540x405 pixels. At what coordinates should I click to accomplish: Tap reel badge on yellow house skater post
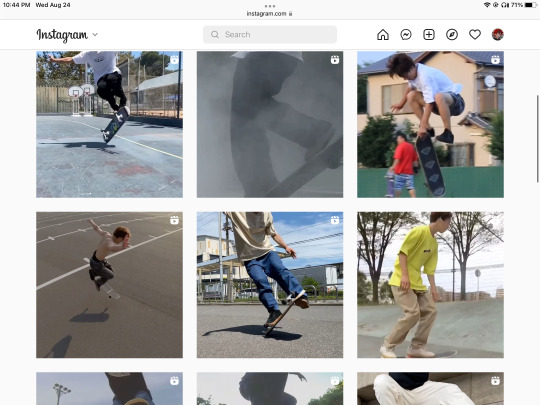(x=495, y=60)
